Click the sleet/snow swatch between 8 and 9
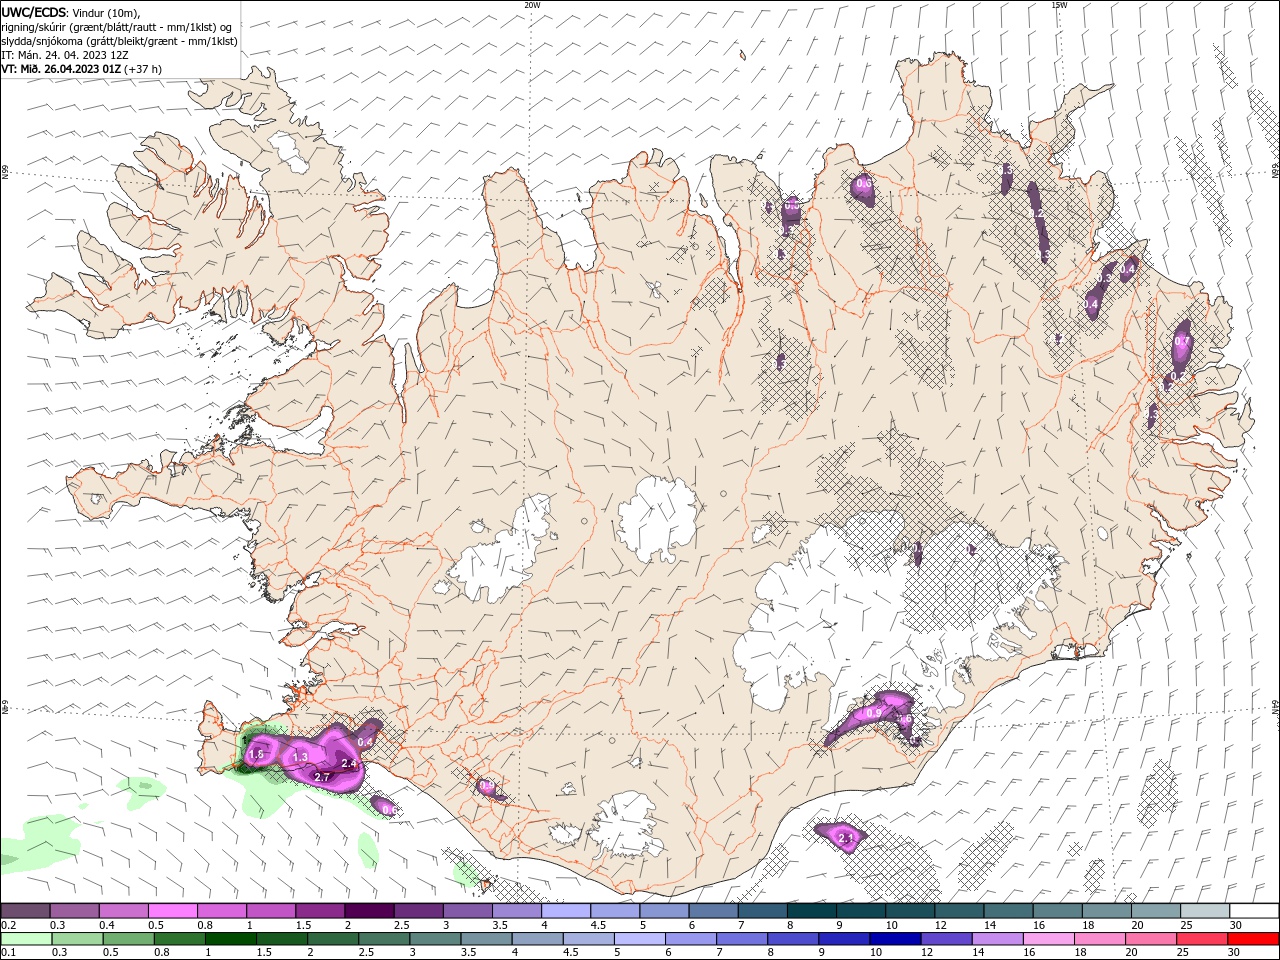The height and width of the screenshot is (960, 1280). click(x=812, y=911)
